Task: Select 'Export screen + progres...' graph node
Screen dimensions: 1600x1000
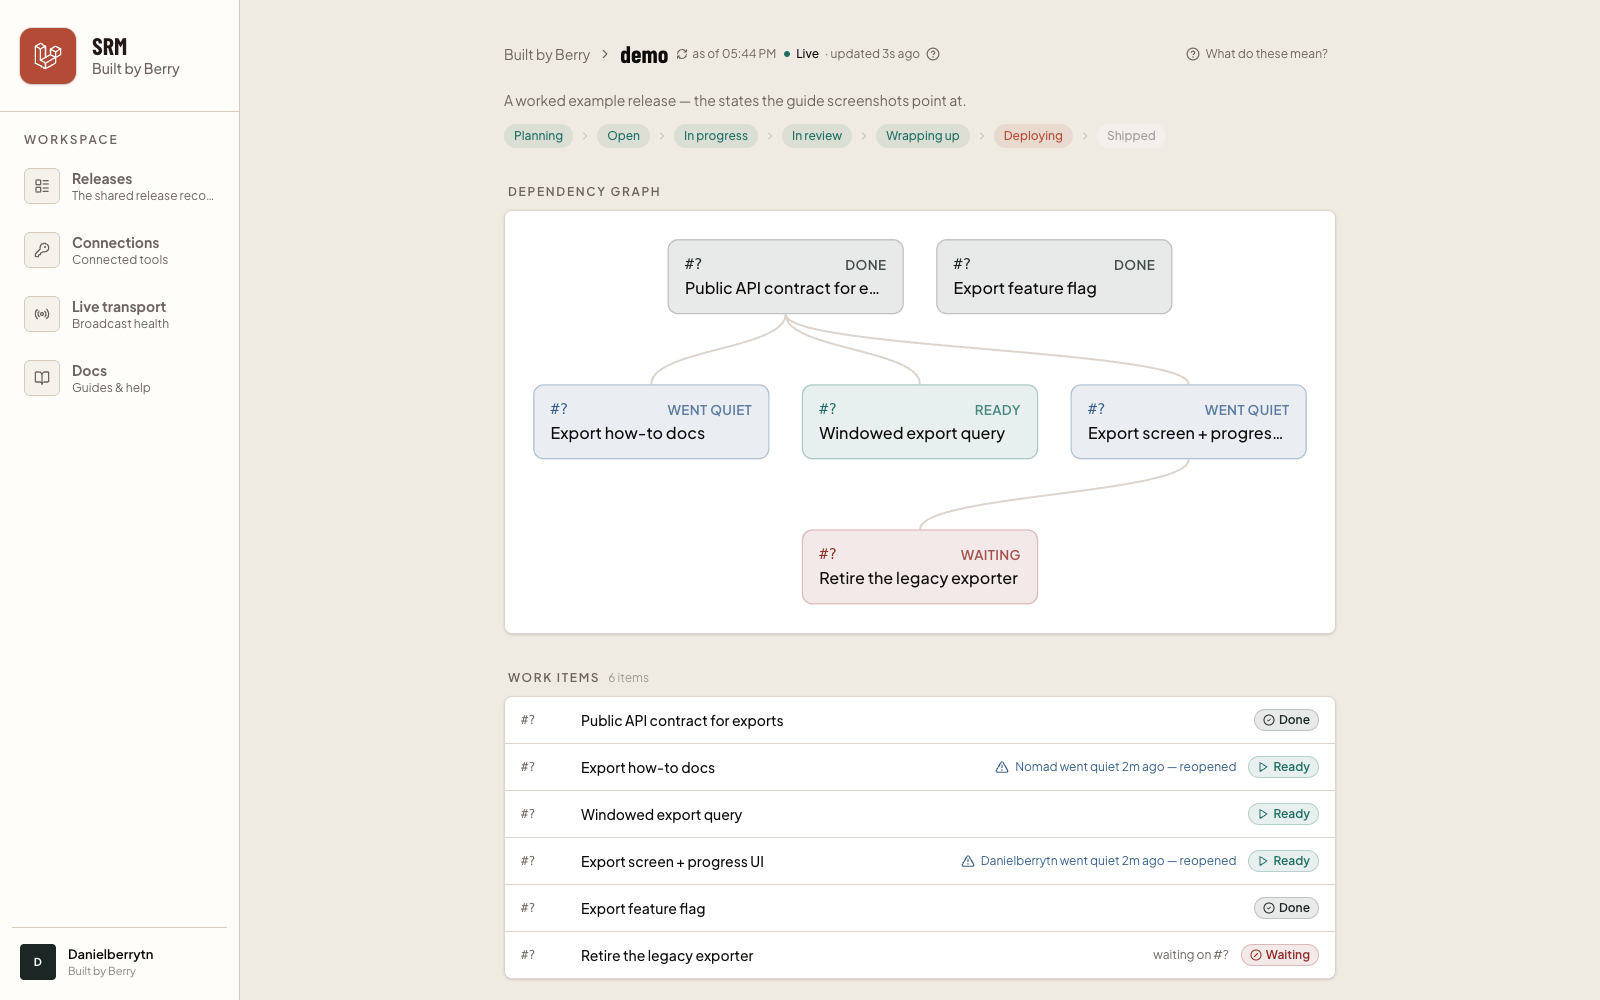Action: pos(1188,422)
